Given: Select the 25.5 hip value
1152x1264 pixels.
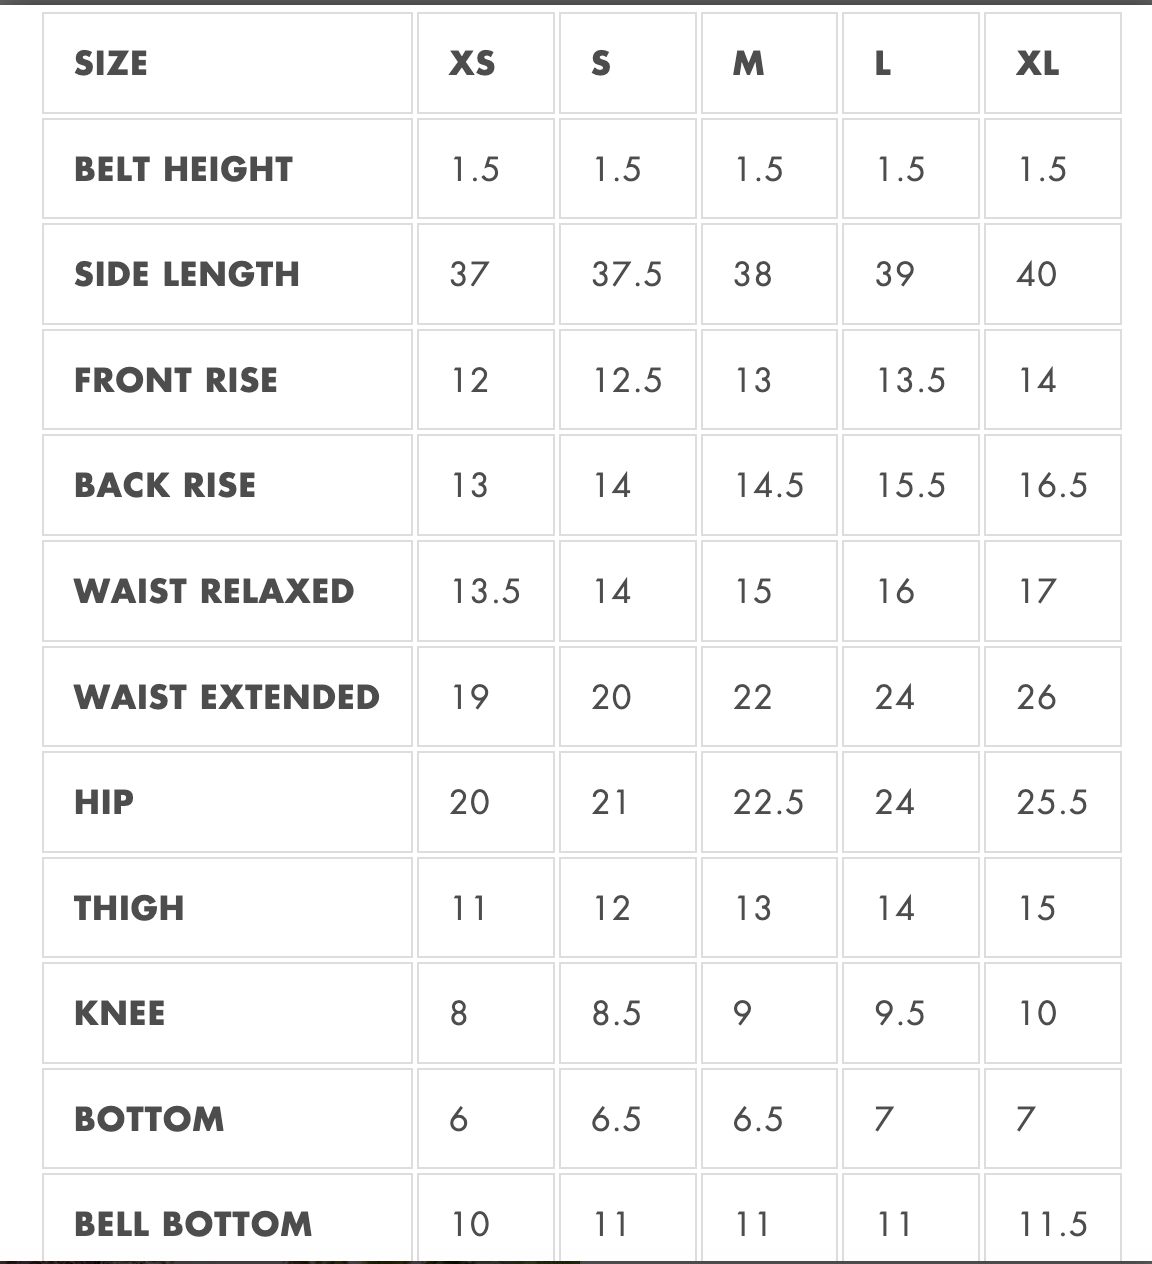Looking at the screenshot, I should (x=1053, y=802).
